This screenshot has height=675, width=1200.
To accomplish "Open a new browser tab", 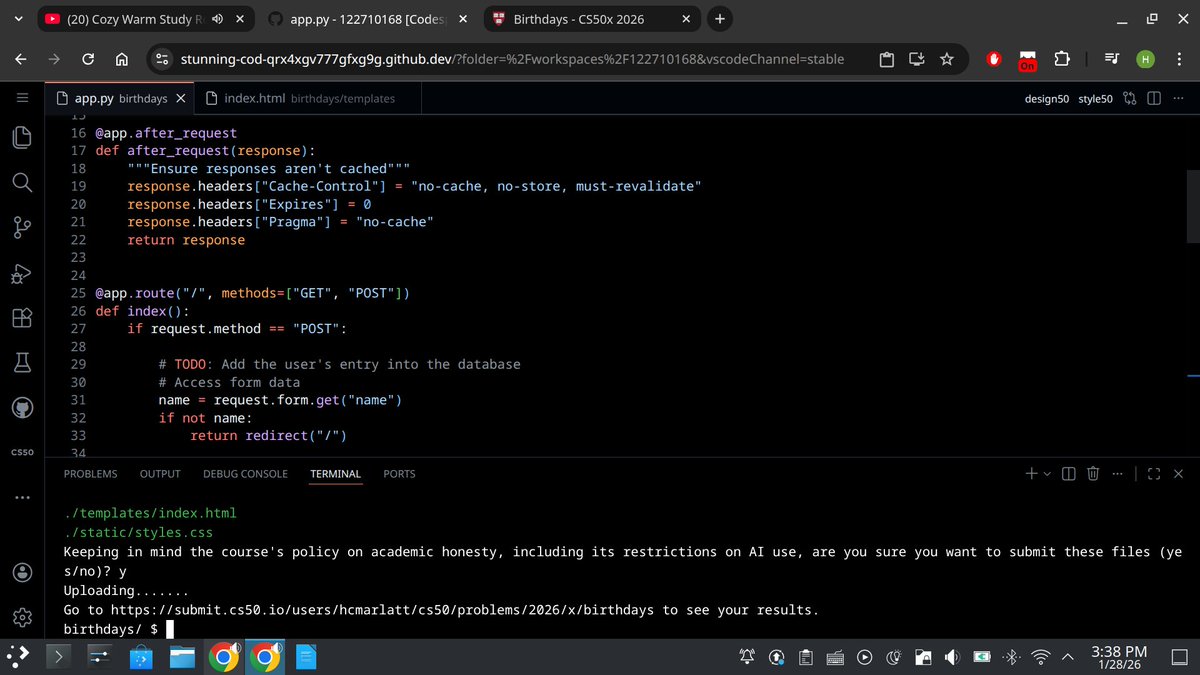I will (x=720, y=18).
